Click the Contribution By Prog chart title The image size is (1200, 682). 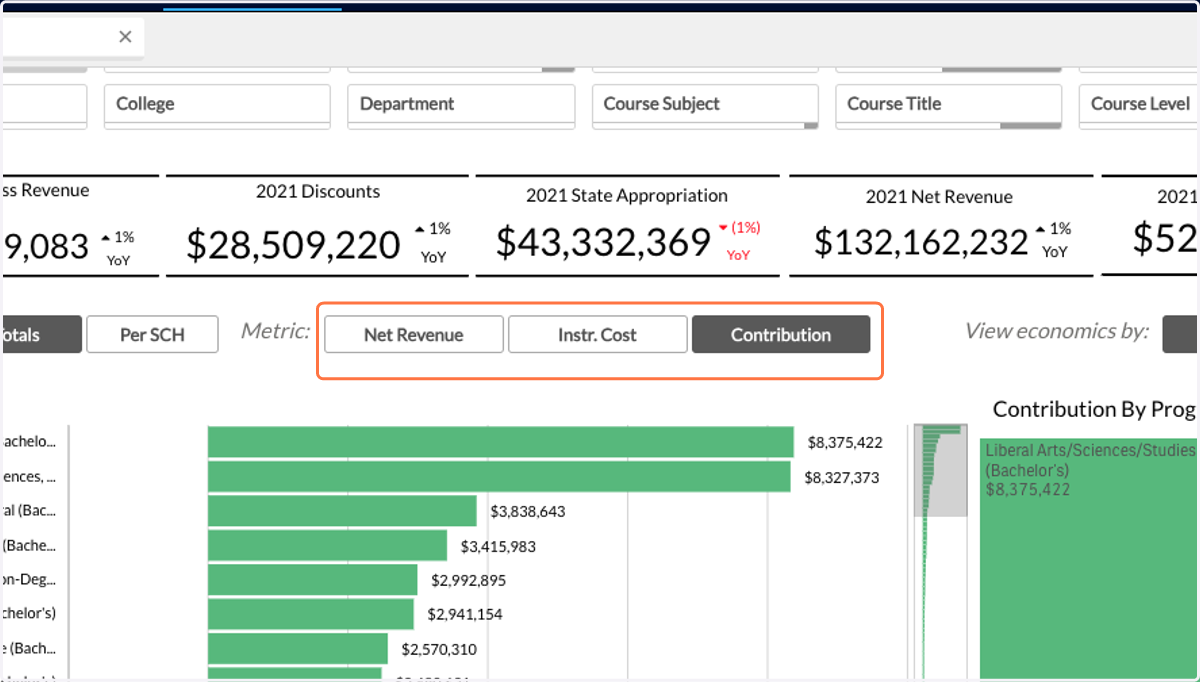pyautogui.click(x=1094, y=409)
